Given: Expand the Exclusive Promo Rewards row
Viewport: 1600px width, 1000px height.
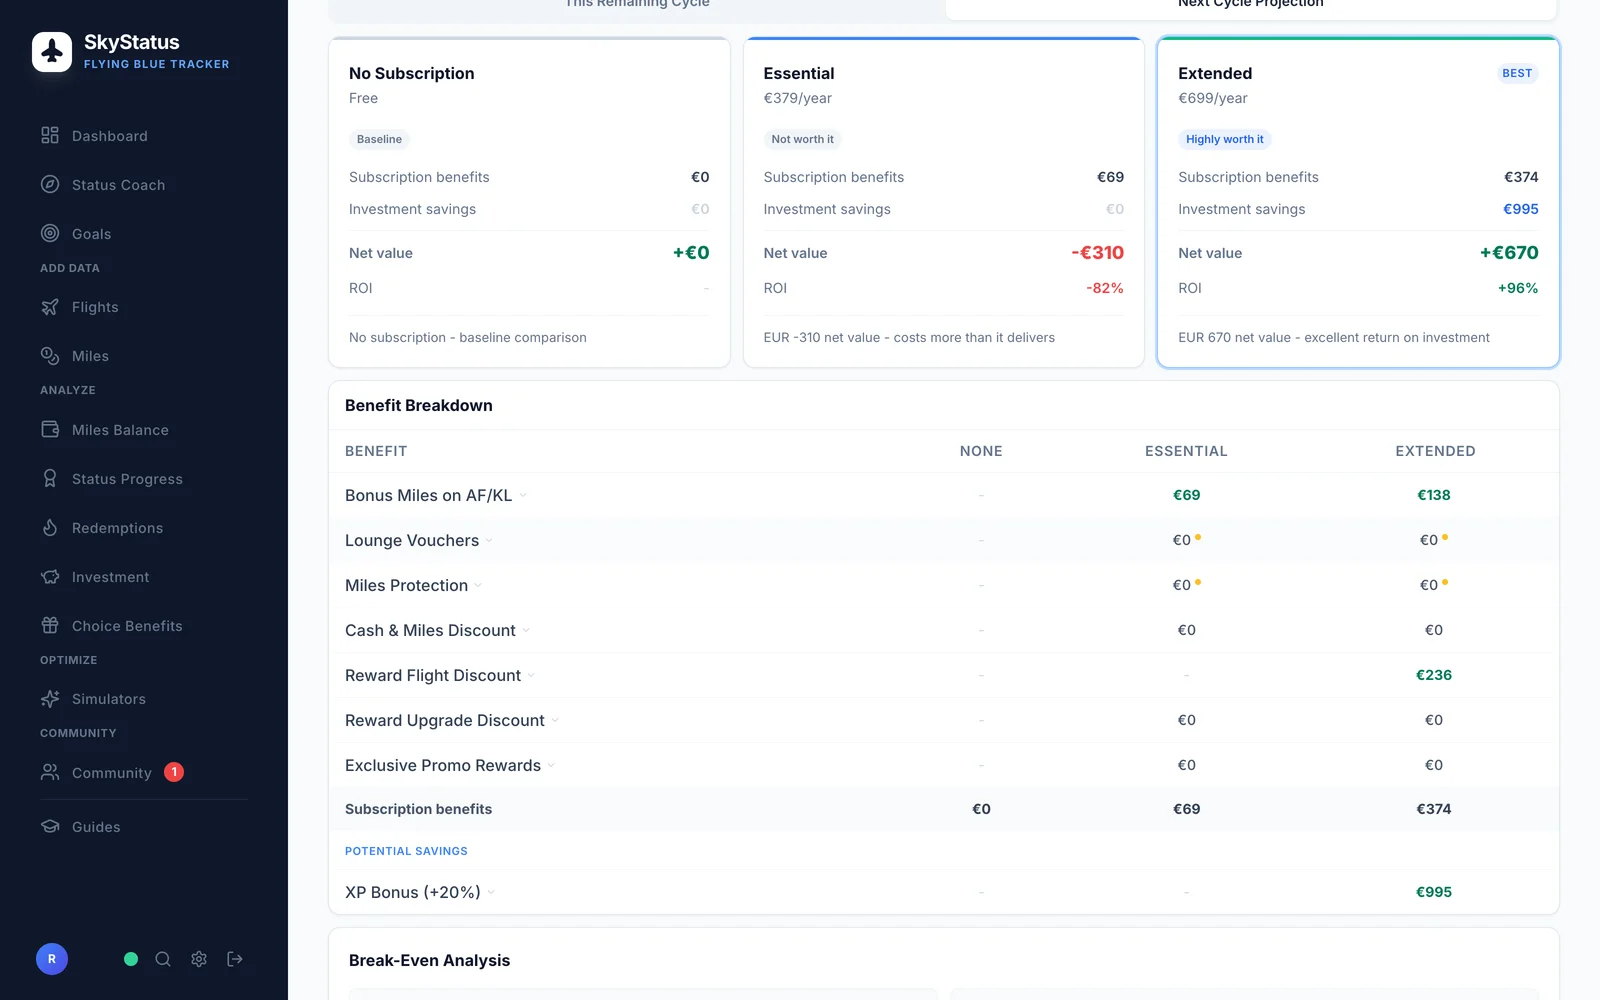Looking at the screenshot, I should click(551, 766).
